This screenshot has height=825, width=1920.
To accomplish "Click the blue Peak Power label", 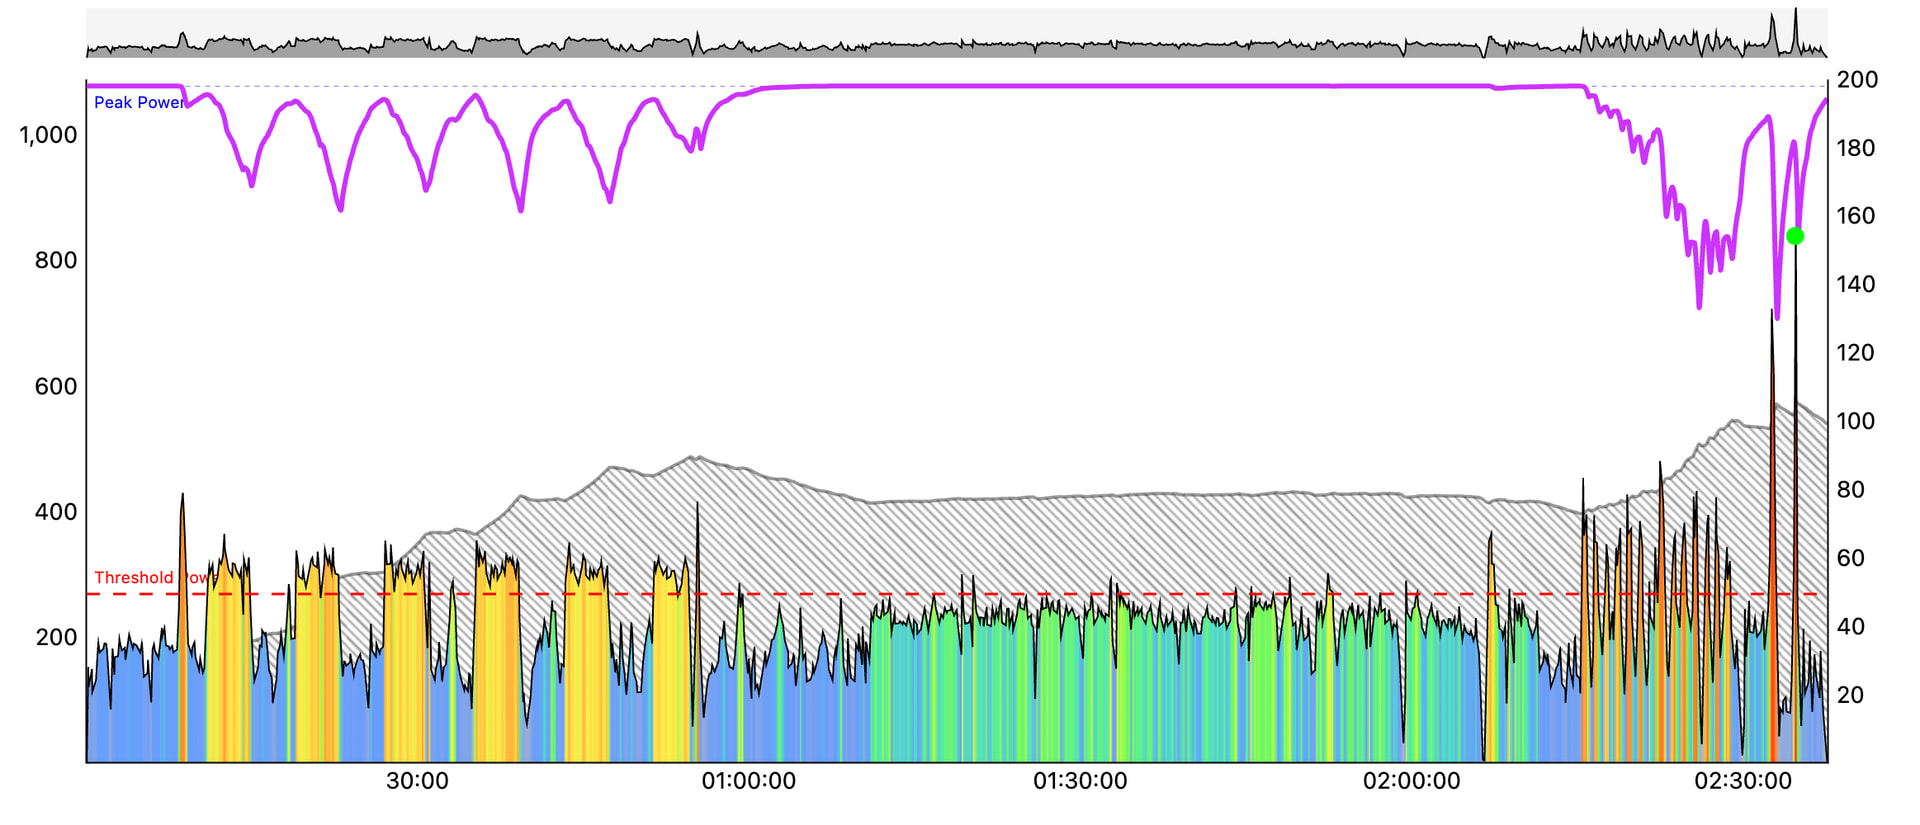I will pos(139,102).
